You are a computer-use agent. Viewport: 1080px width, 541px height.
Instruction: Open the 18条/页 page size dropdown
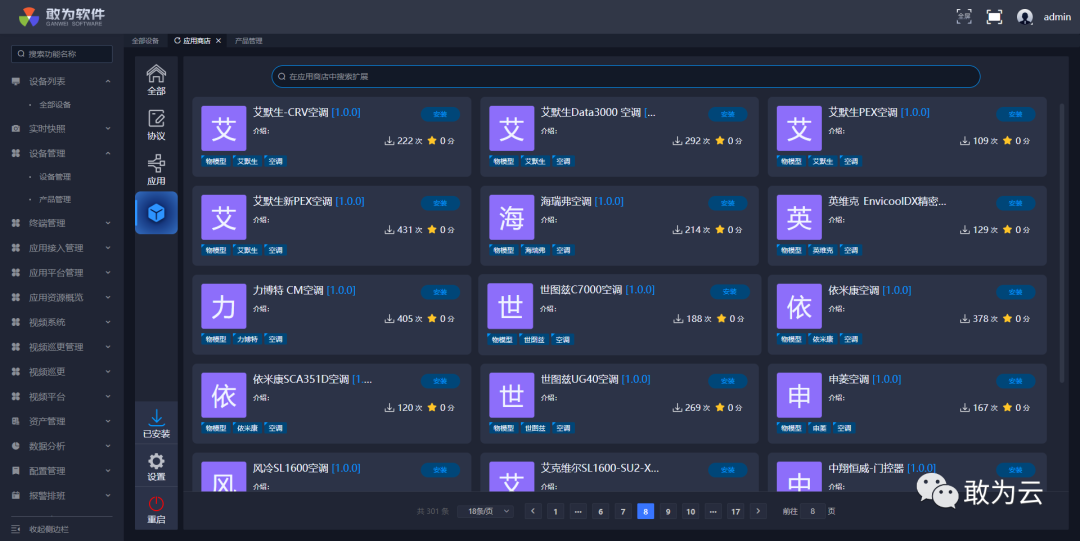click(x=486, y=511)
